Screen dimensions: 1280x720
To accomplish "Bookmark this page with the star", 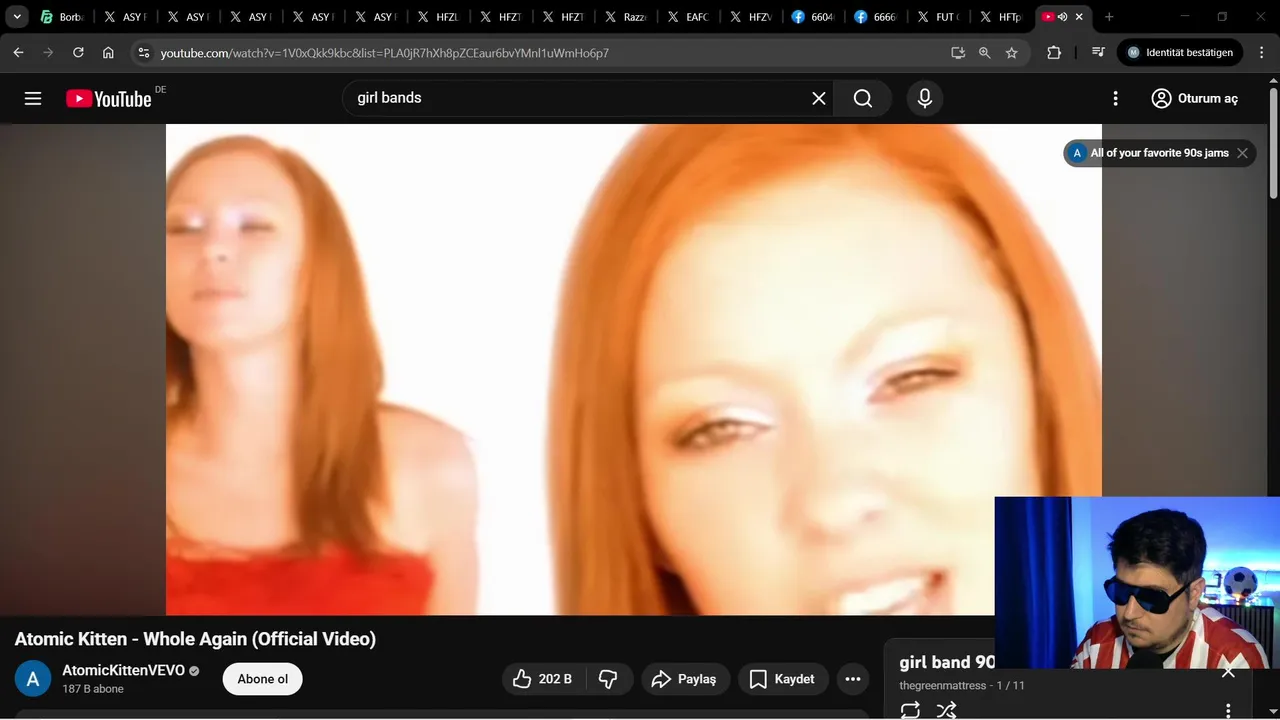I will click(x=1012, y=53).
